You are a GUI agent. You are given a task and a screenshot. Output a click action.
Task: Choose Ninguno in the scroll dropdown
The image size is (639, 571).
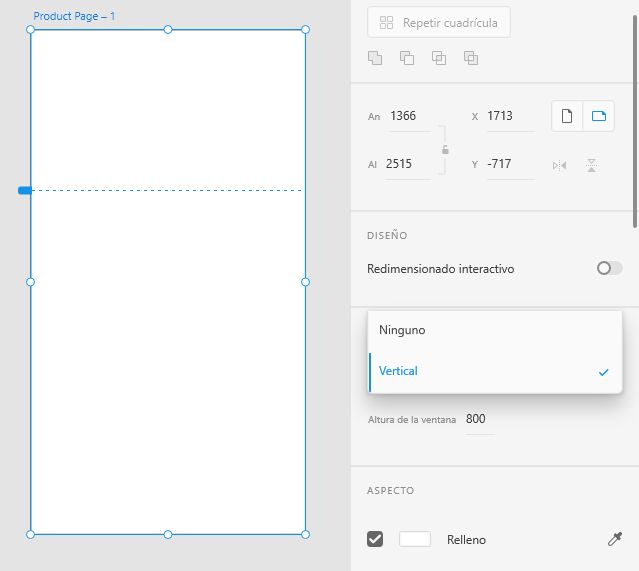pos(495,330)
